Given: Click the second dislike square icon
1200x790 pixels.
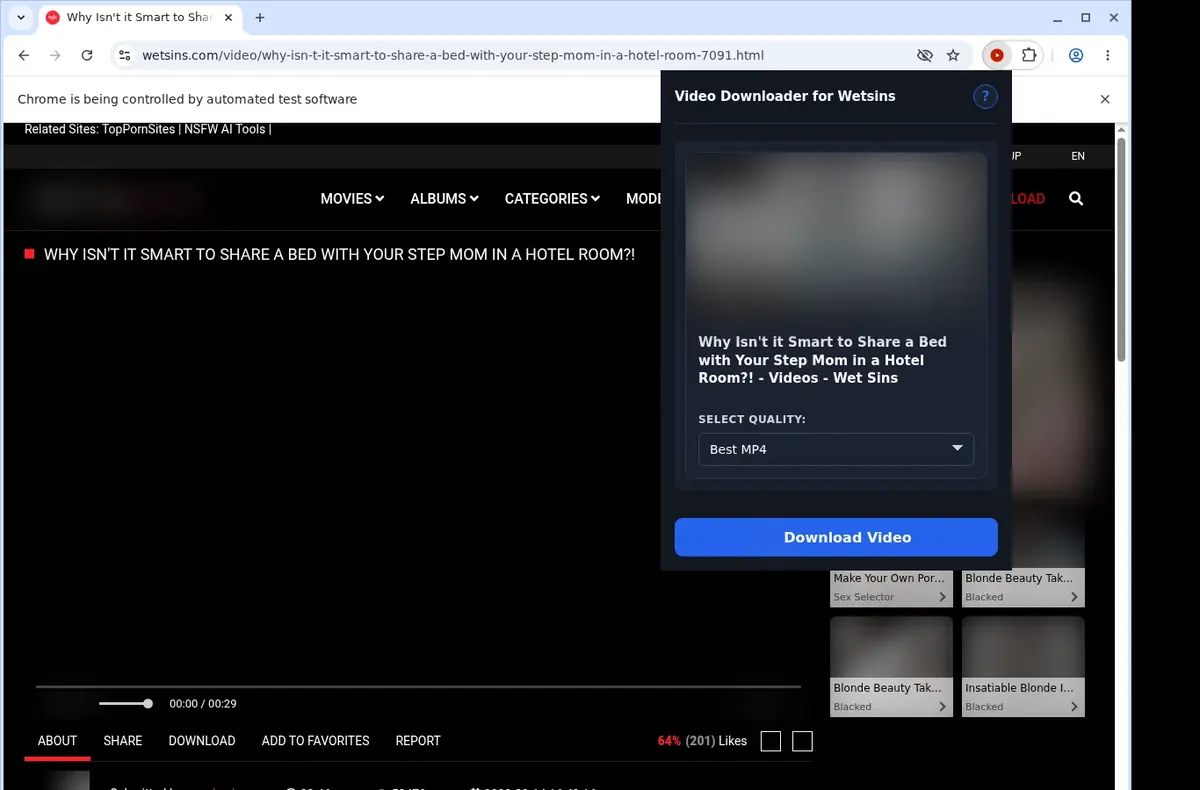Looking at the screenshot, I should 802,741.
